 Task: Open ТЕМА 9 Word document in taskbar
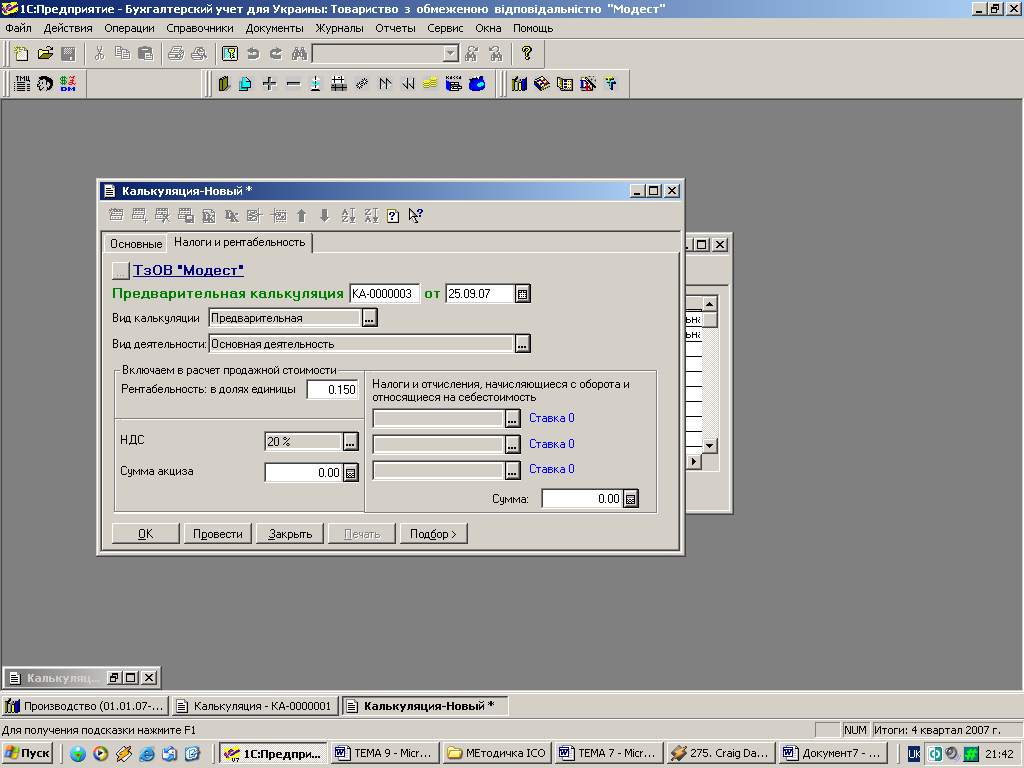385,753
